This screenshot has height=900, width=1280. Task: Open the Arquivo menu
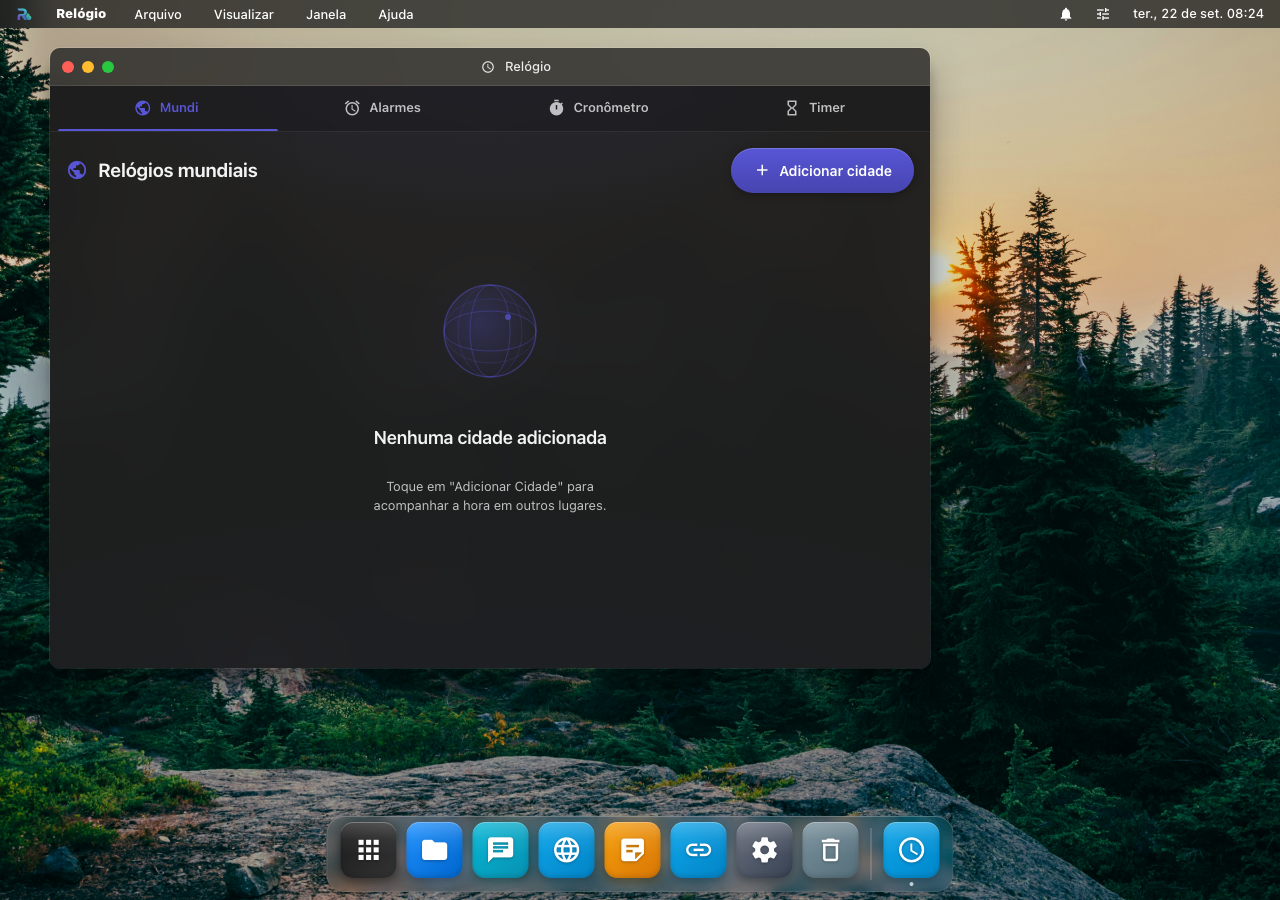coord(158,14)
